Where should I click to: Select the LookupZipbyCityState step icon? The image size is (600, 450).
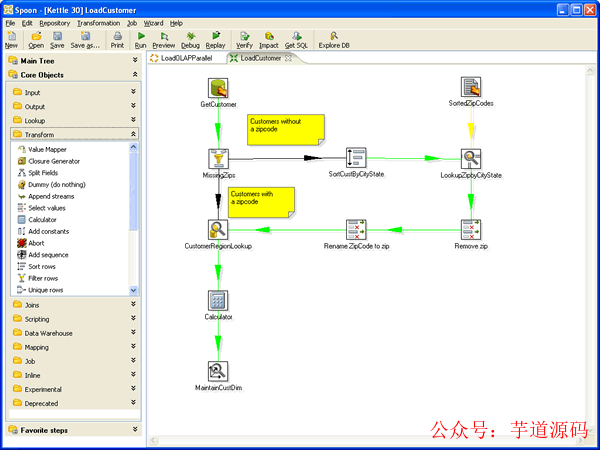(x=471, y=159)
